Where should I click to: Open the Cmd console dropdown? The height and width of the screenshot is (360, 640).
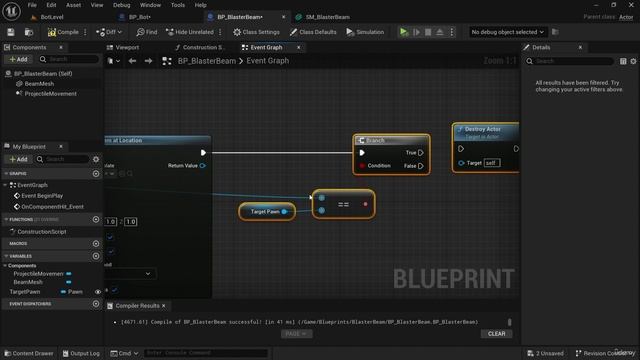124,353
